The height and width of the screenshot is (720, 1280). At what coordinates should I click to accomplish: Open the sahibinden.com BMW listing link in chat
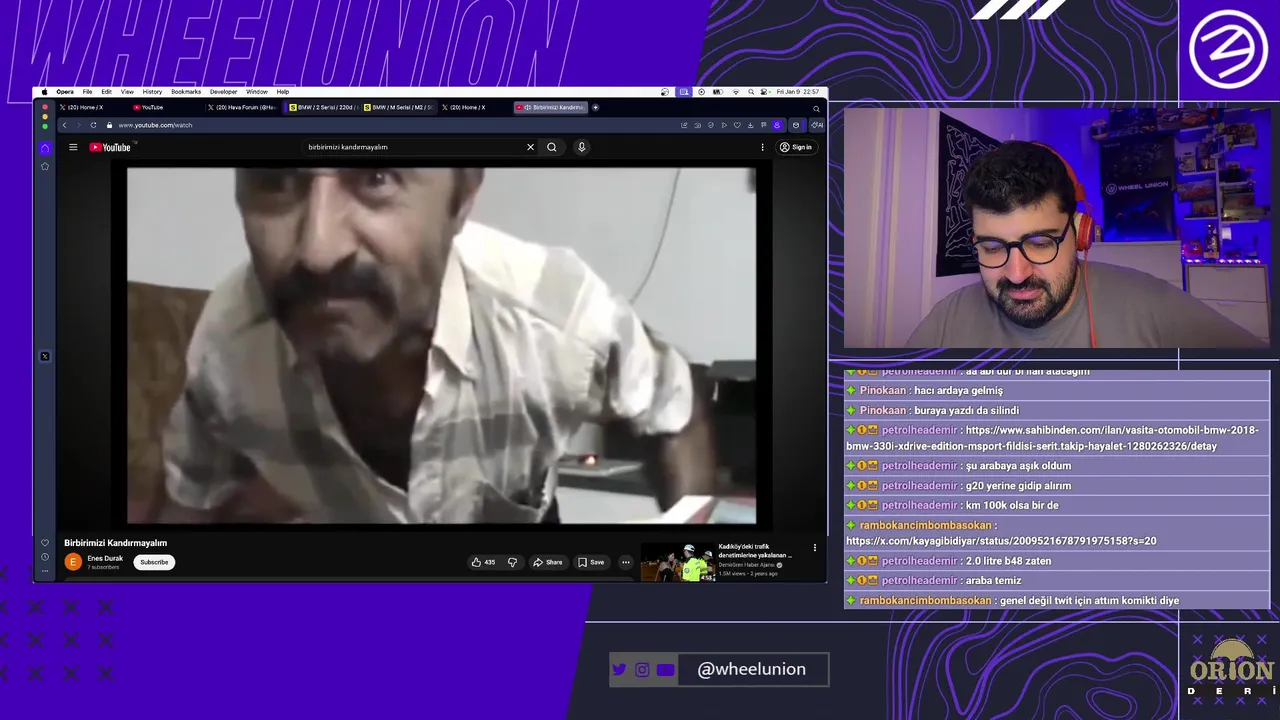click(x=1052, y=438)
